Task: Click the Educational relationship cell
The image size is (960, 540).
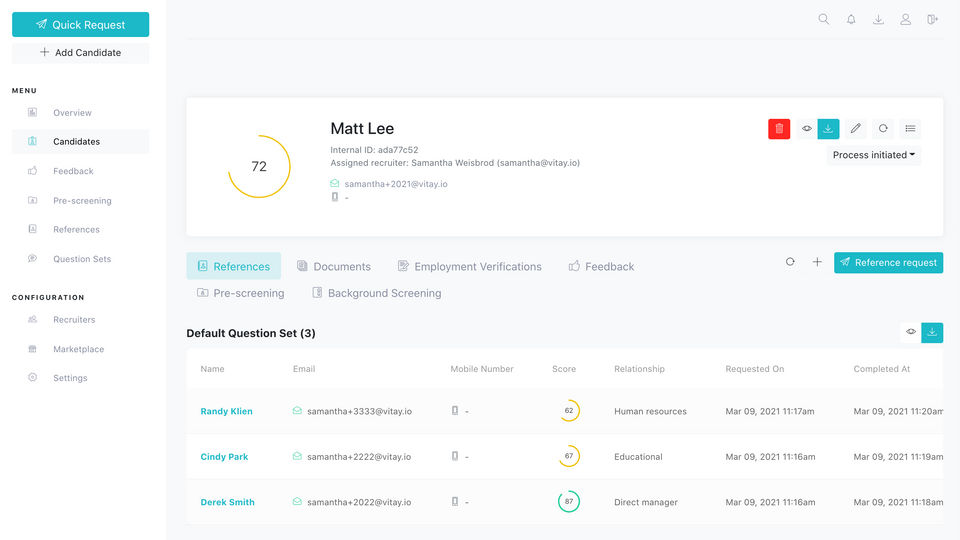Action: pyautogui.click(x=638, y=457)
